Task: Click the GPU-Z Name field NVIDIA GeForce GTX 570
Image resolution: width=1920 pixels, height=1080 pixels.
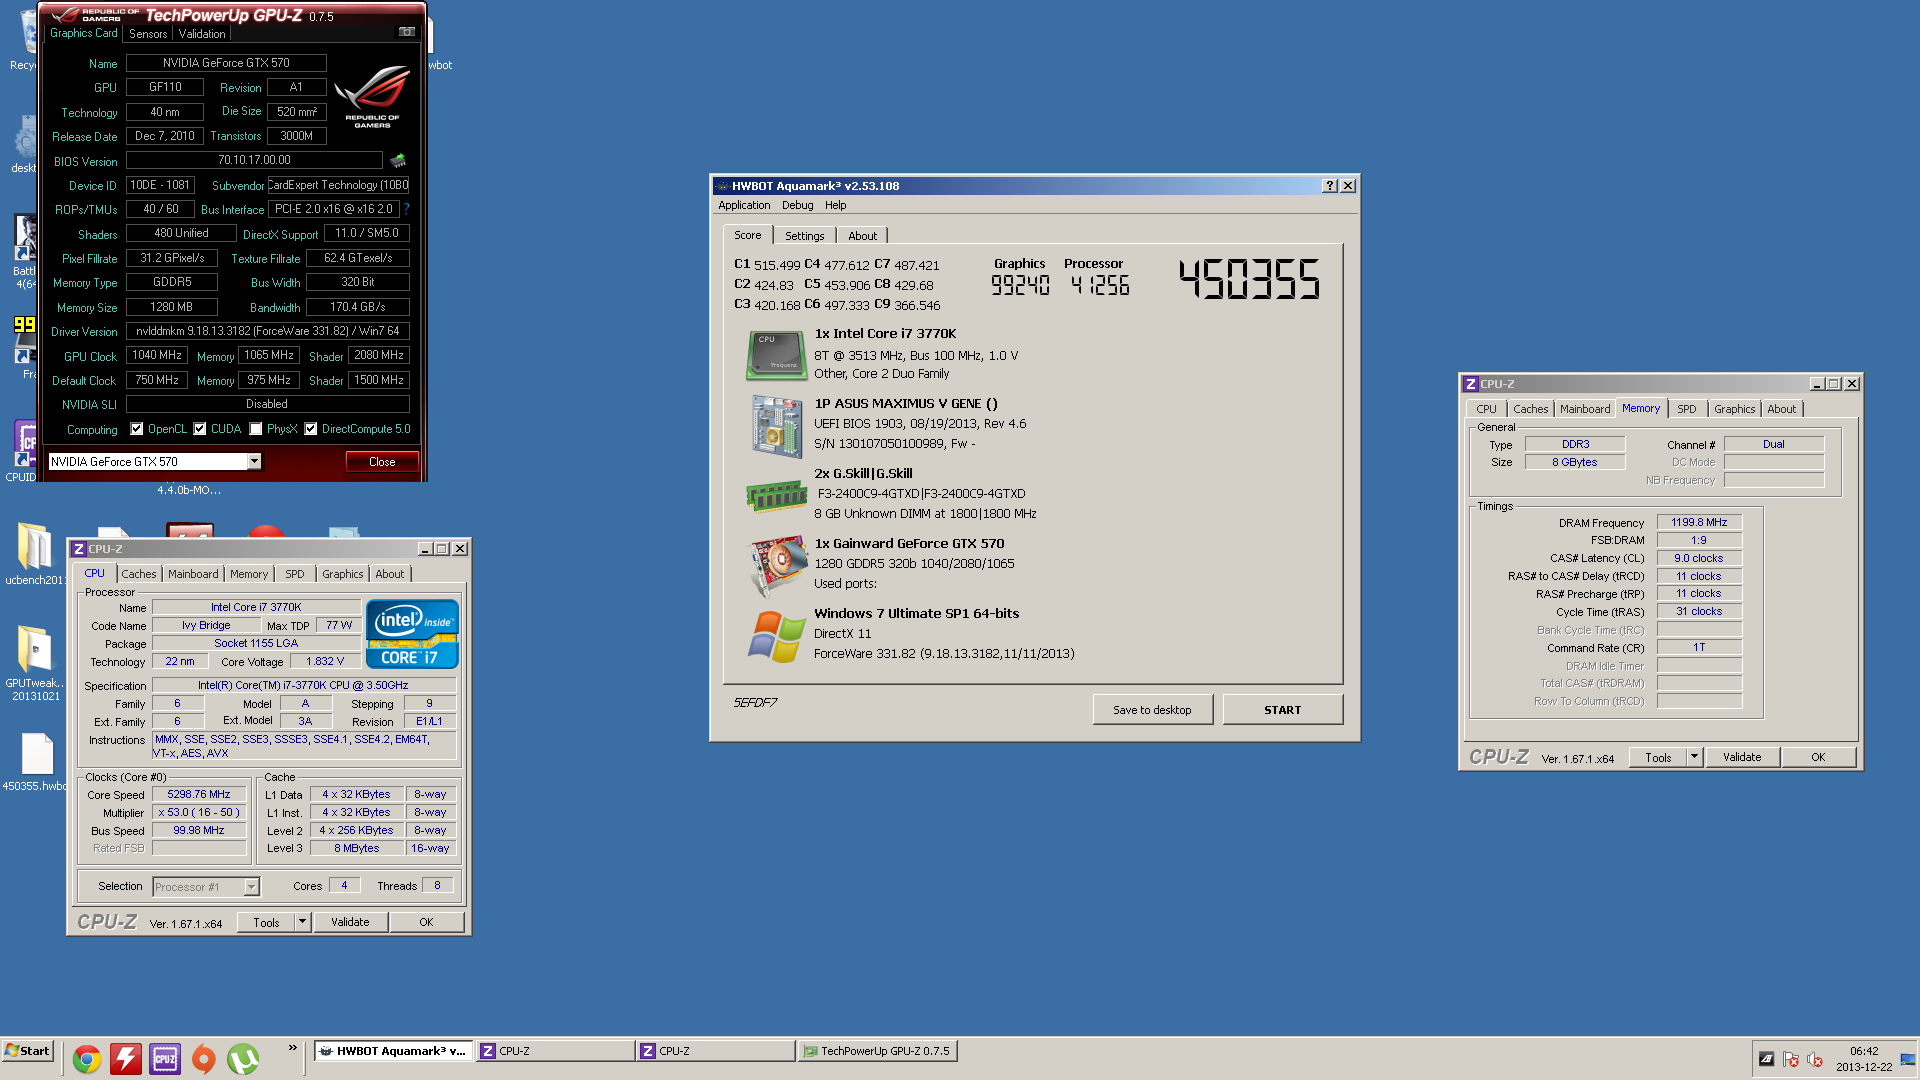Action: [226, 63]
